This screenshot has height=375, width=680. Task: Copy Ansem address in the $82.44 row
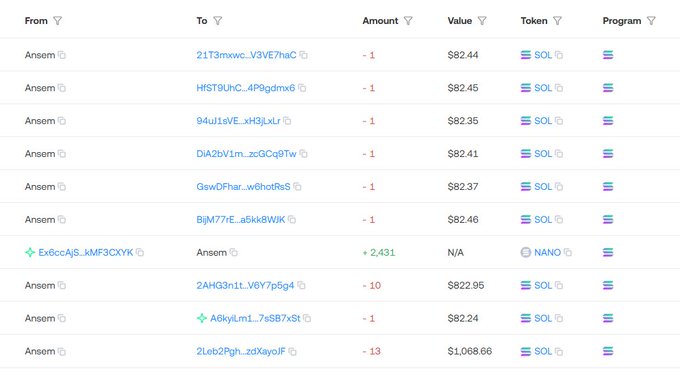62,55
